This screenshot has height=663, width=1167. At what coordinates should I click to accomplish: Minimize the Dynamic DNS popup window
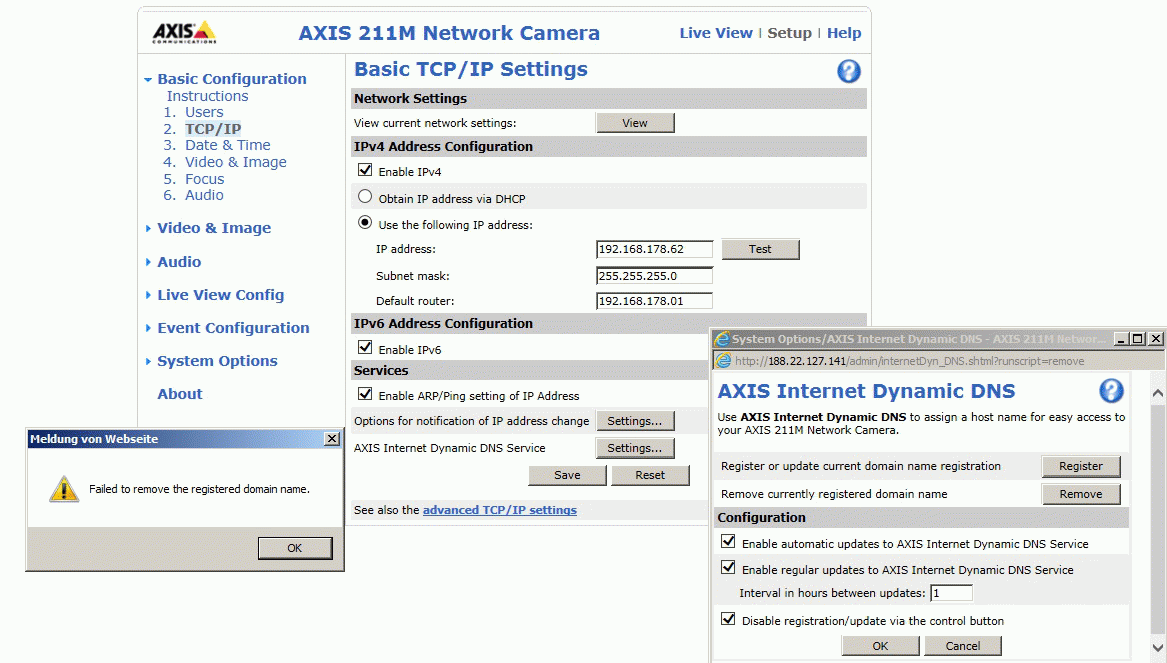(1120, 339)
